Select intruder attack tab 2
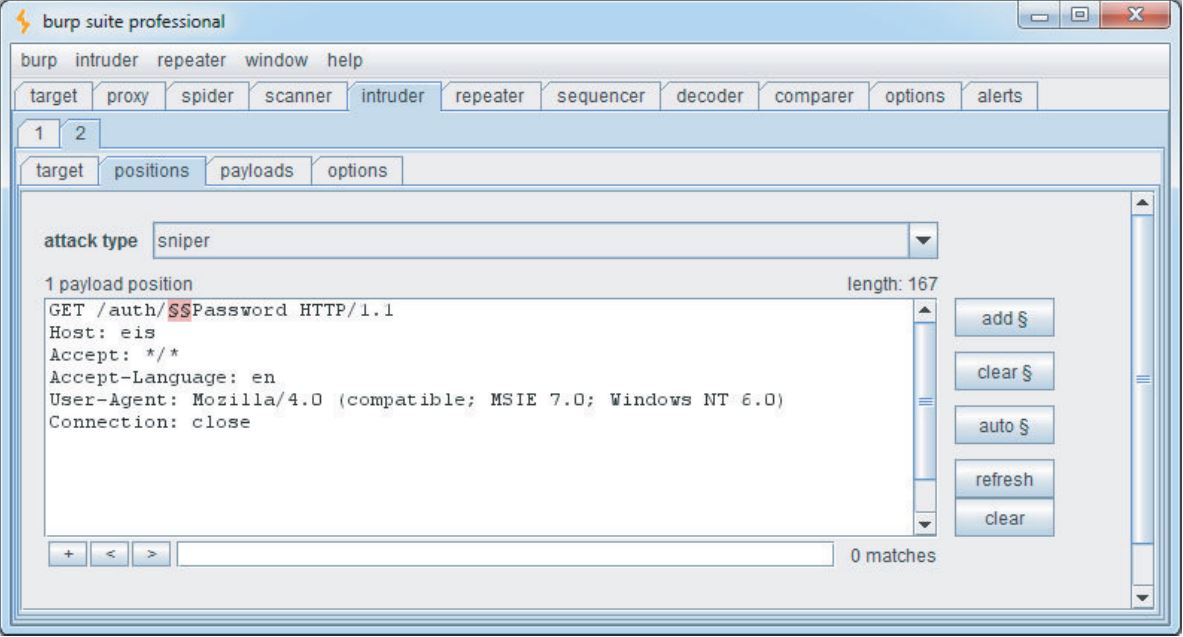The height and width of the screenshot is (637, 1183). tap(80, 134)
